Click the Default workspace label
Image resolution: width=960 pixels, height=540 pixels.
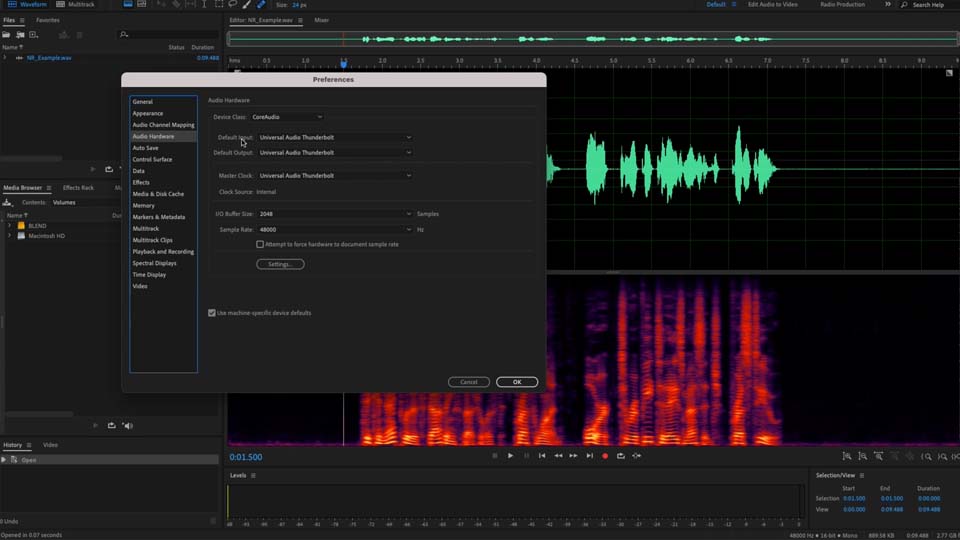pyautogui.click(x=716, y=4)
